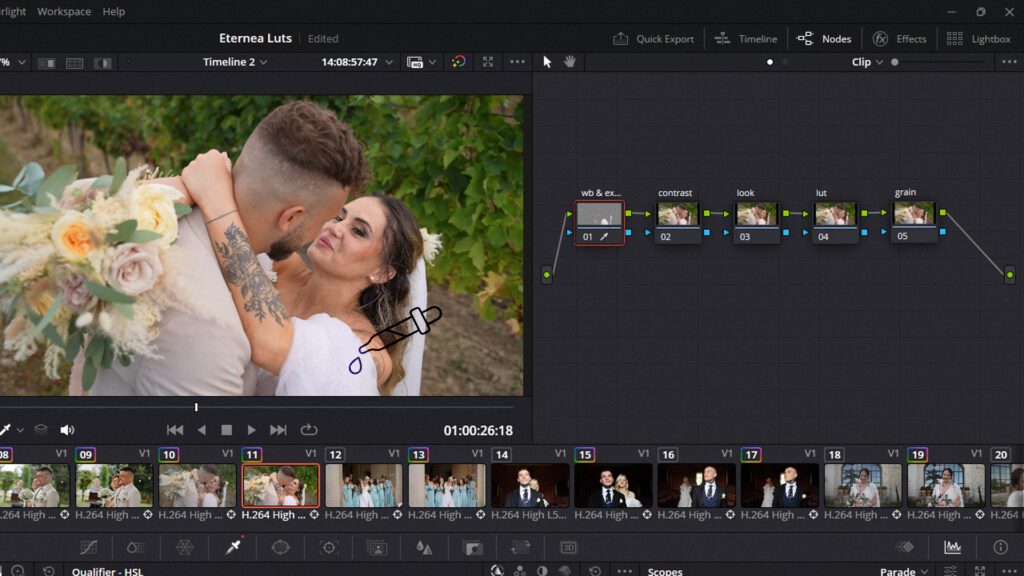Viewport: 1024px width, 576px height.
Task: Toggle highlight viewer mode
Action: (103, 63)
